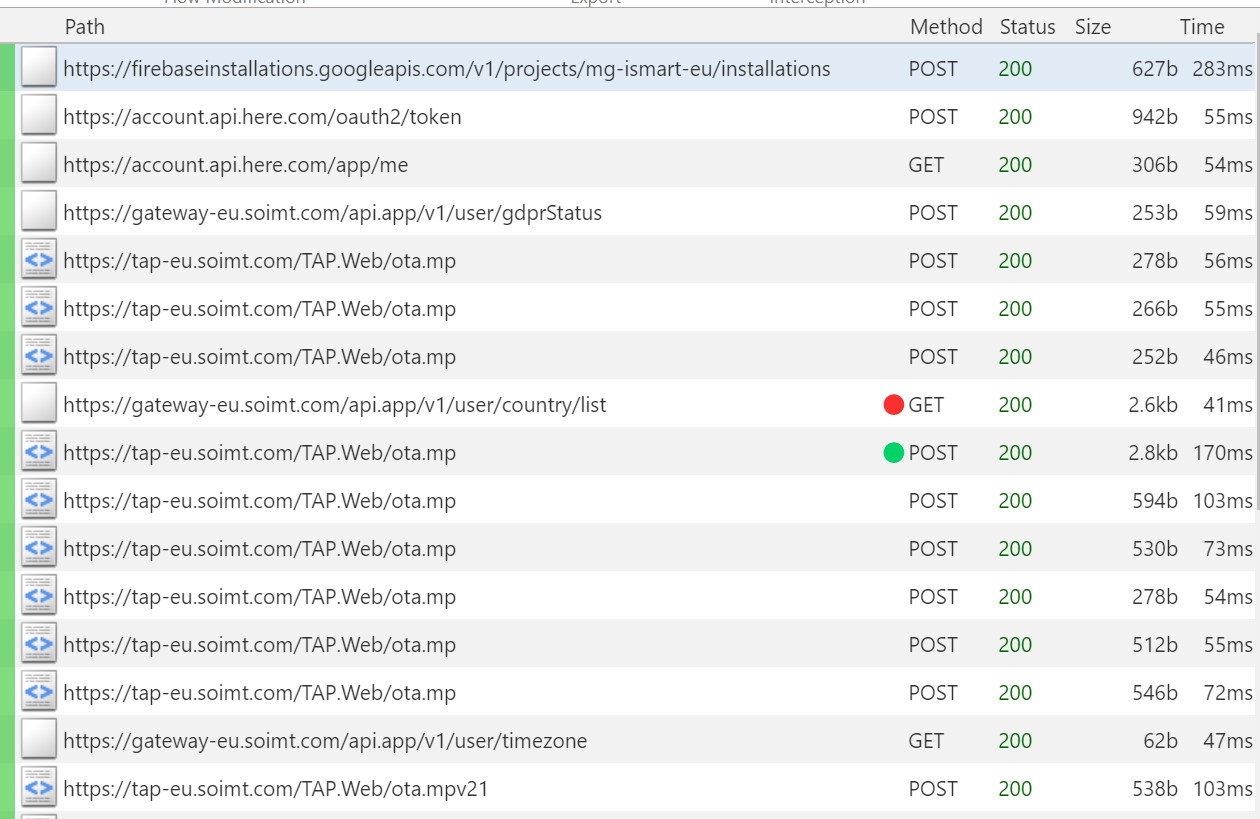Click the 41ms time cell
Viewport: 1260px width, 819px height.
click(1228, 405)
